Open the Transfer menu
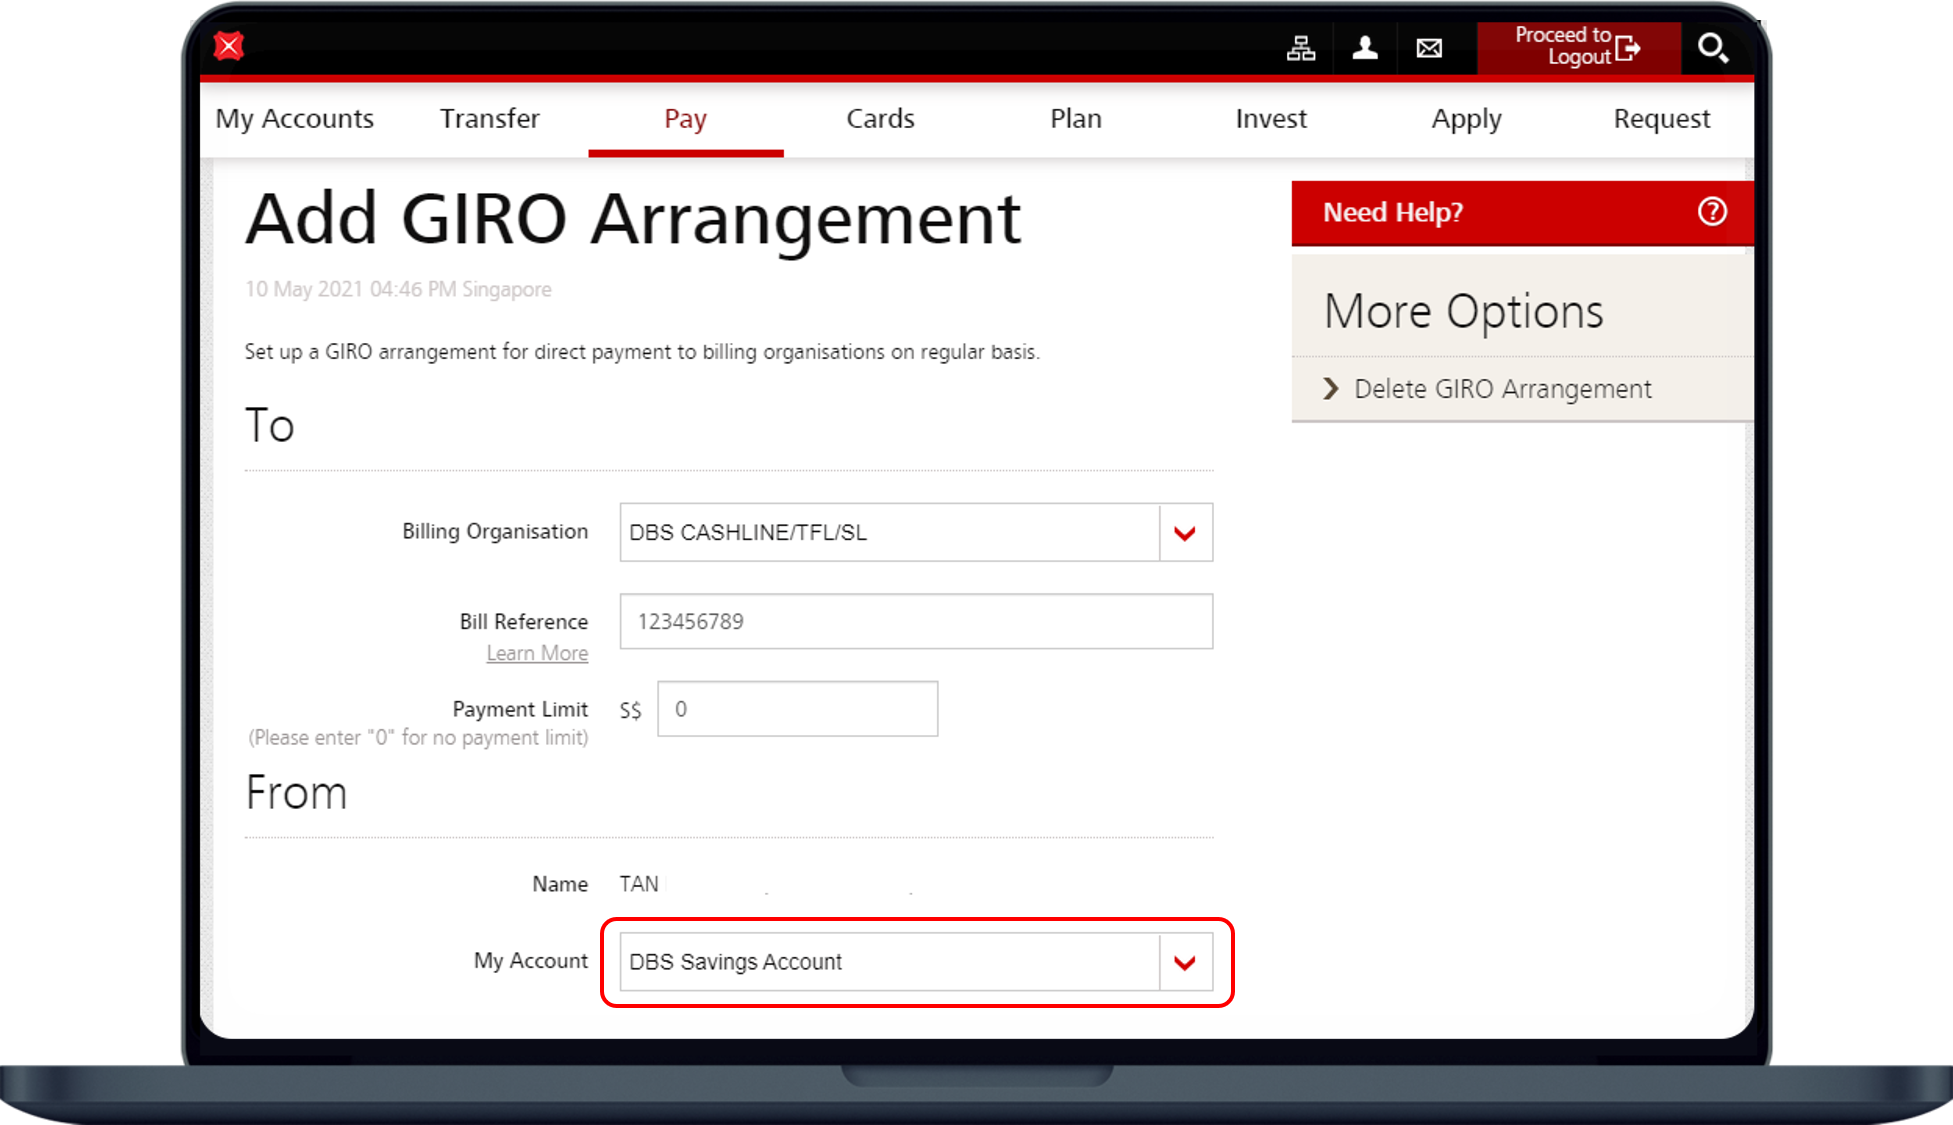The height and width of the screenshot is (1125, 1953). pos(490,118)
